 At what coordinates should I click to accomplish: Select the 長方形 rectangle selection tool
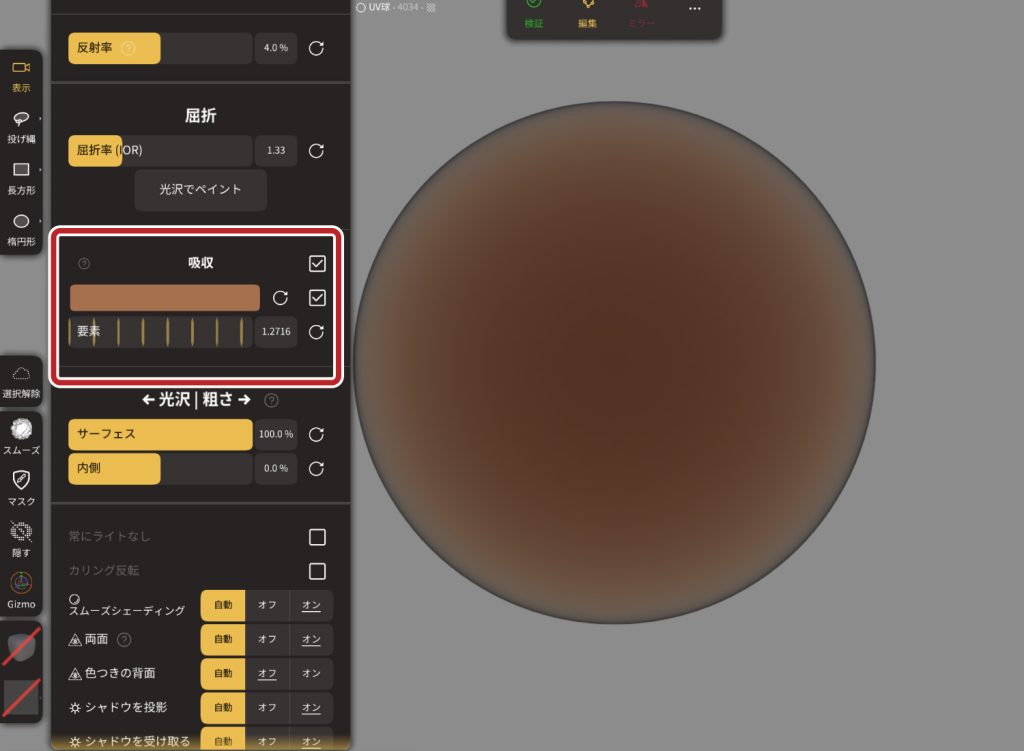21,175
